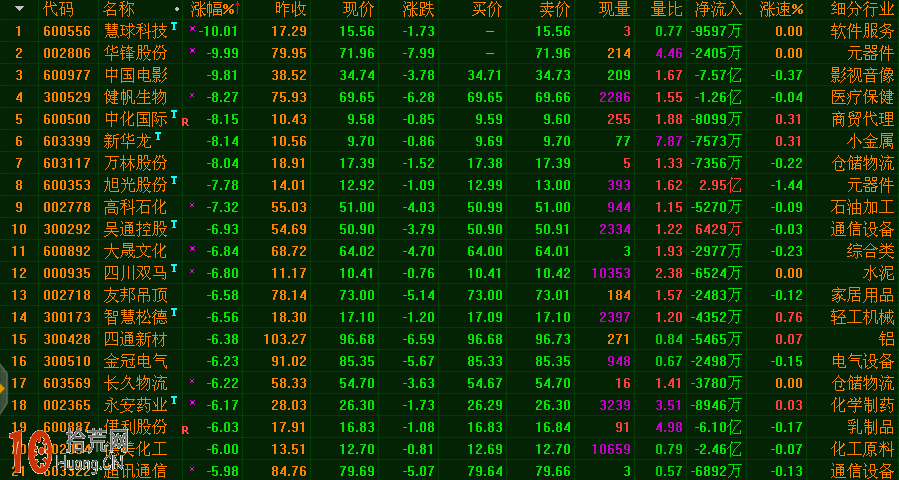Click the purple x marker in 长久物流 row
The image size is (899, 480).
193,380
